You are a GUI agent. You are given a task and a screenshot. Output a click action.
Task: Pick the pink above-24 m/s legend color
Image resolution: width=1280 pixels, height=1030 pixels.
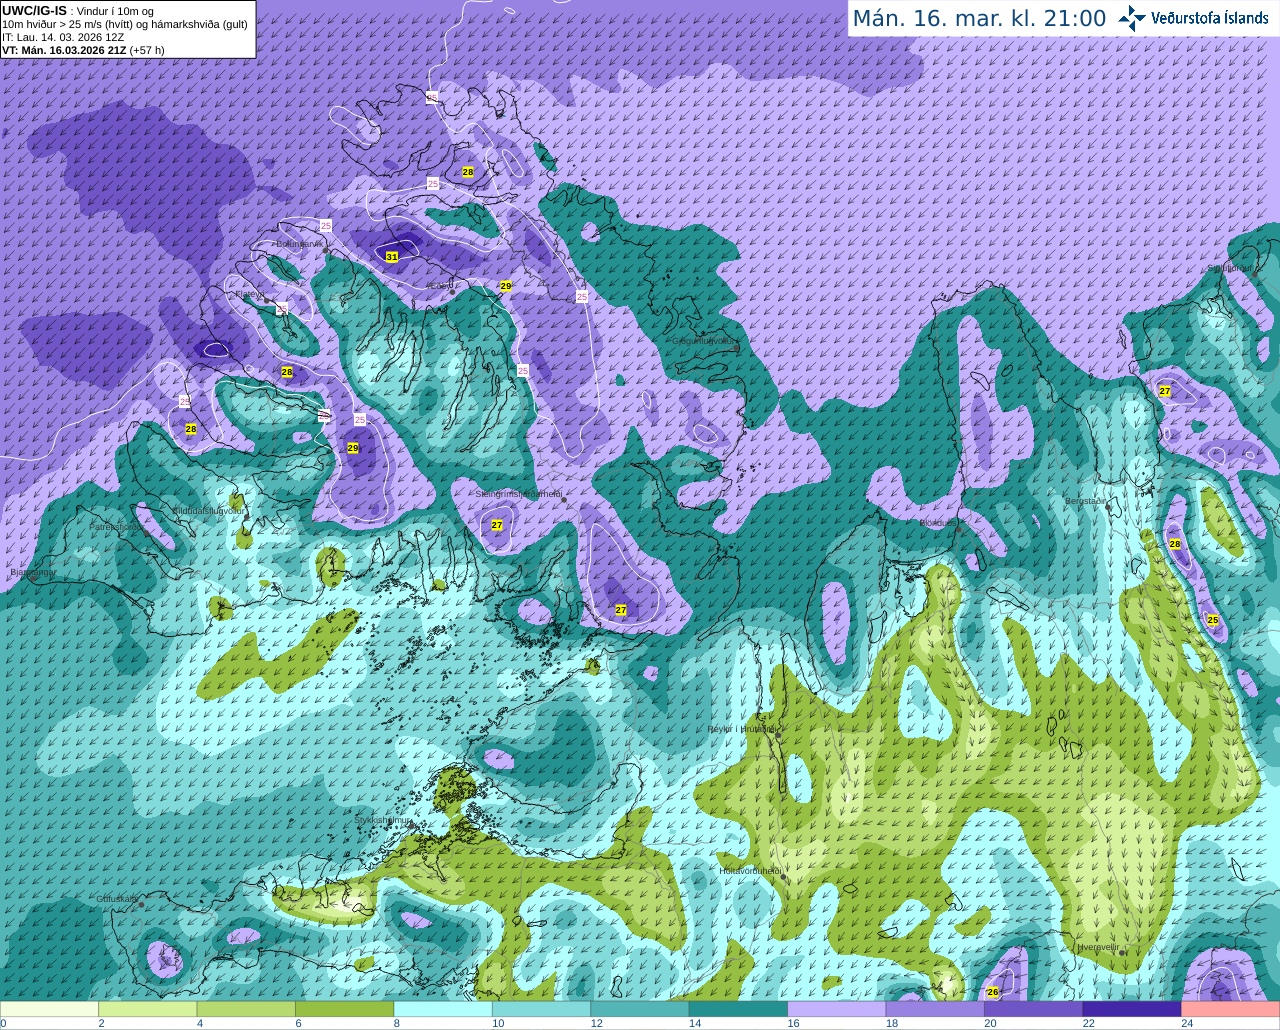(1231, 1009)
